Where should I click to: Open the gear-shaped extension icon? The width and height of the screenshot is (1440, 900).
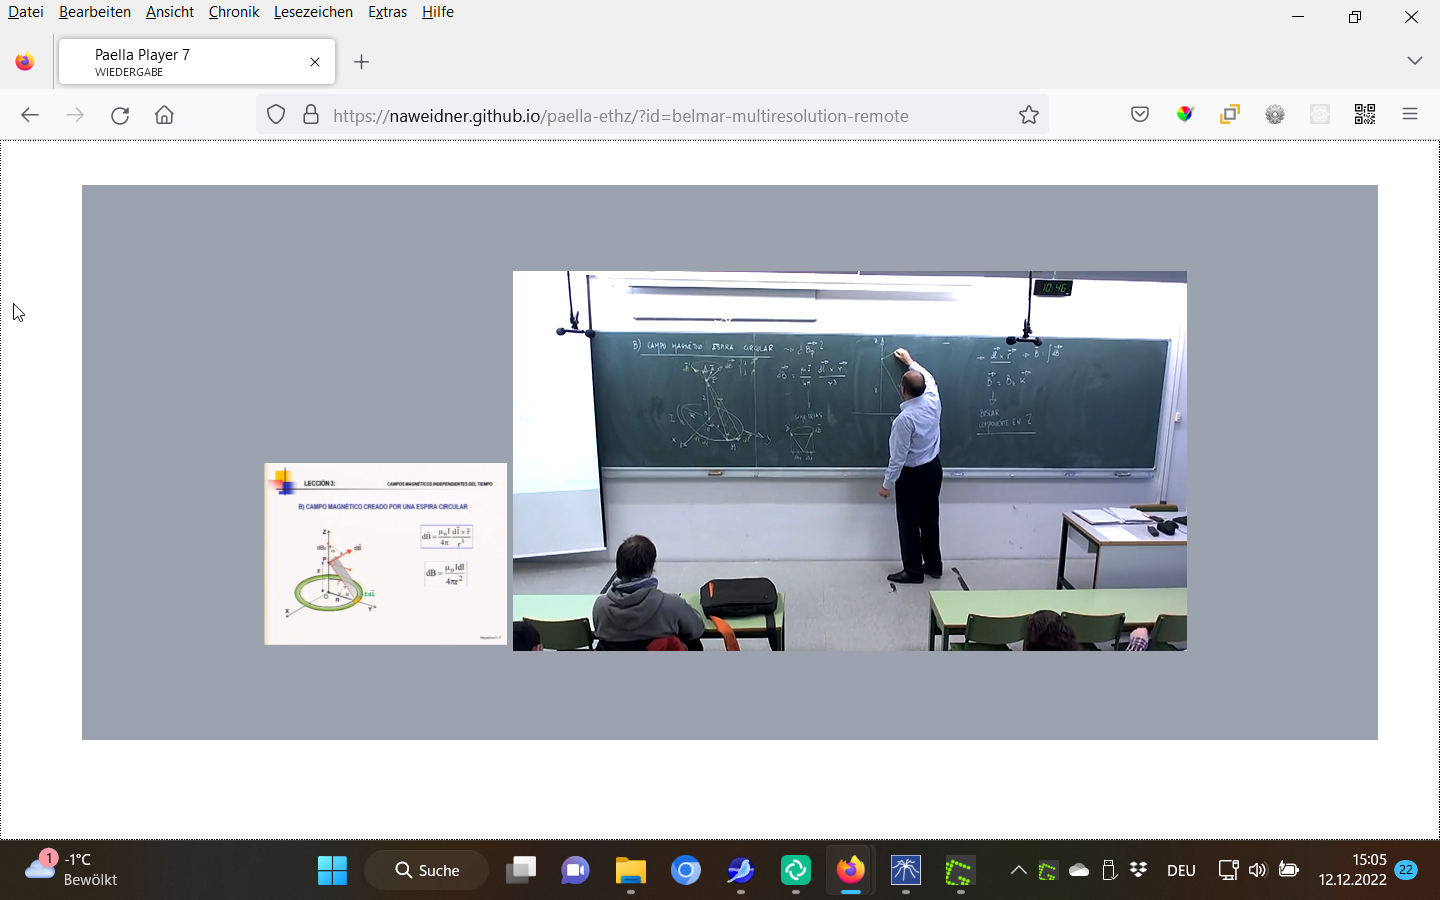click(1274, 114)
